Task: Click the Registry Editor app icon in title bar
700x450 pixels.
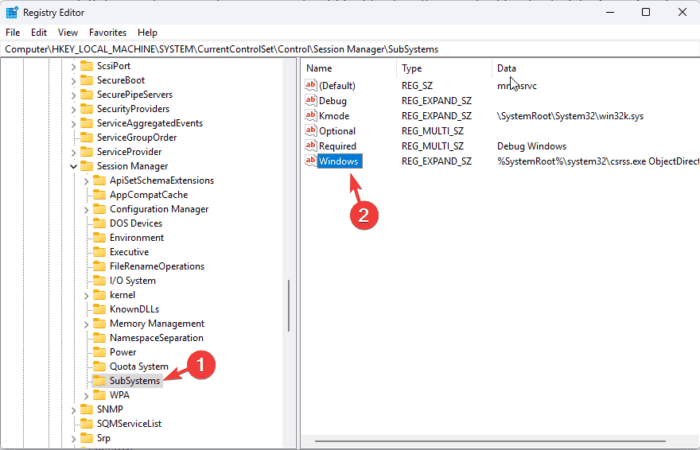Action: [12, 12]
